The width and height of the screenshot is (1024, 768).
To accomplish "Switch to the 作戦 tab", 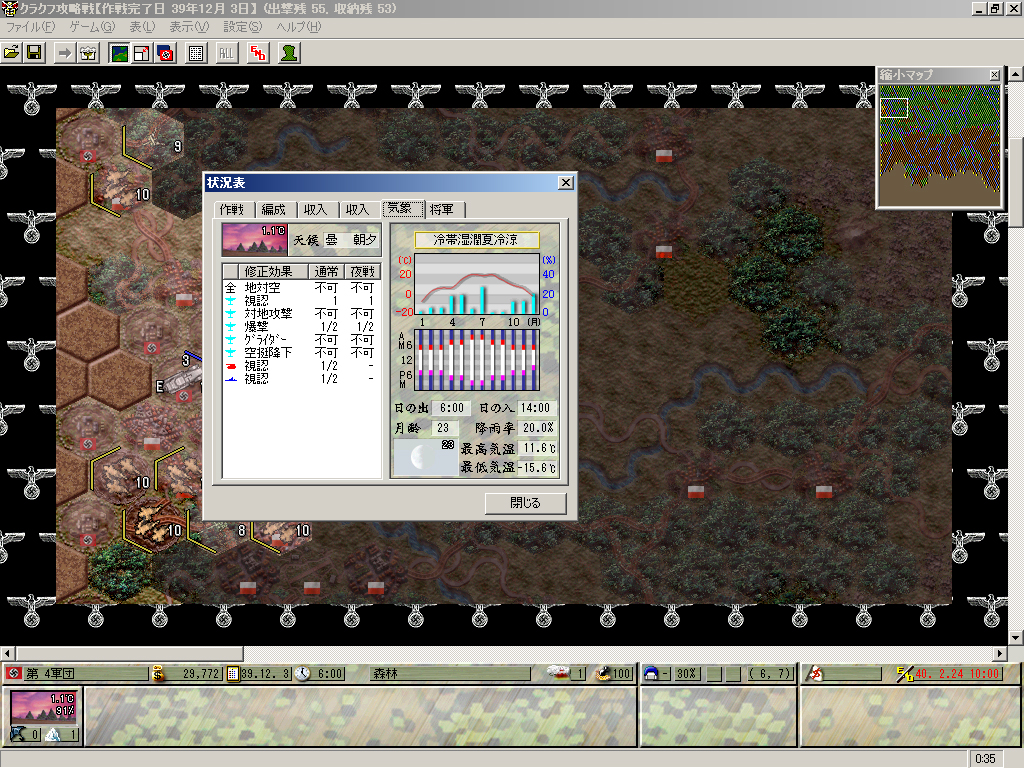I will (231, 209).
